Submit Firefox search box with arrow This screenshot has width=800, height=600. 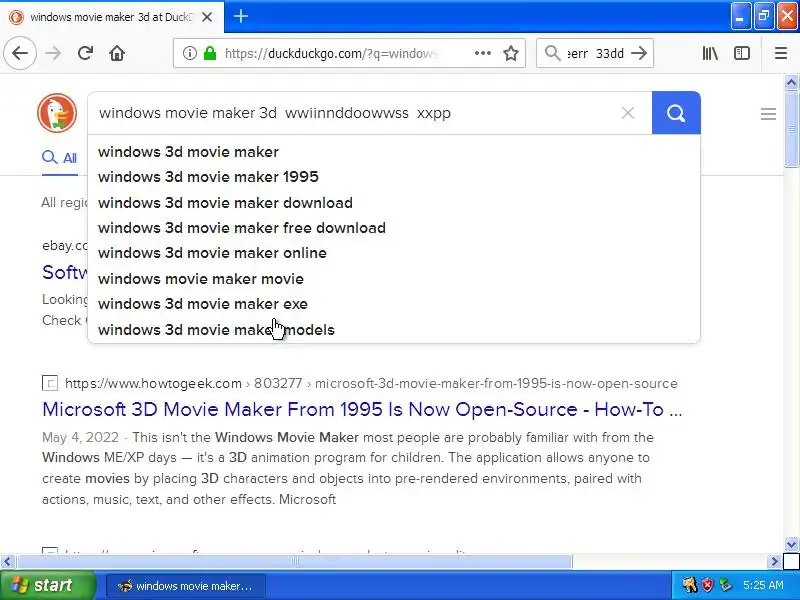point(639,53)
